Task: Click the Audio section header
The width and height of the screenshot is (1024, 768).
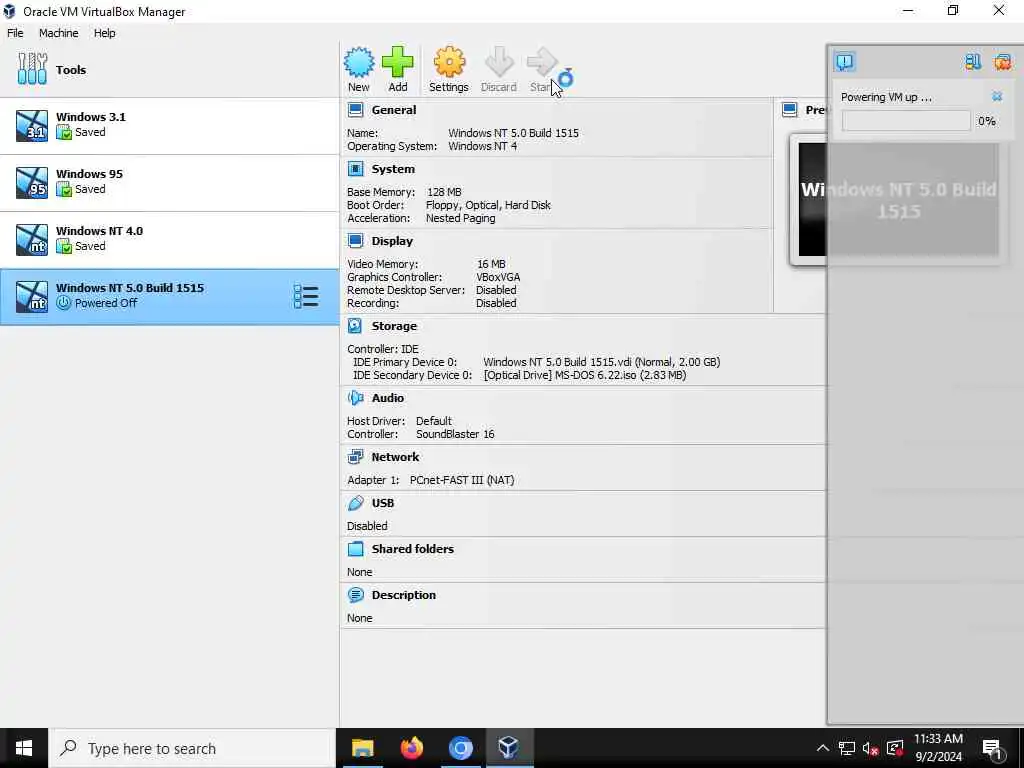Action: [388, 398]
